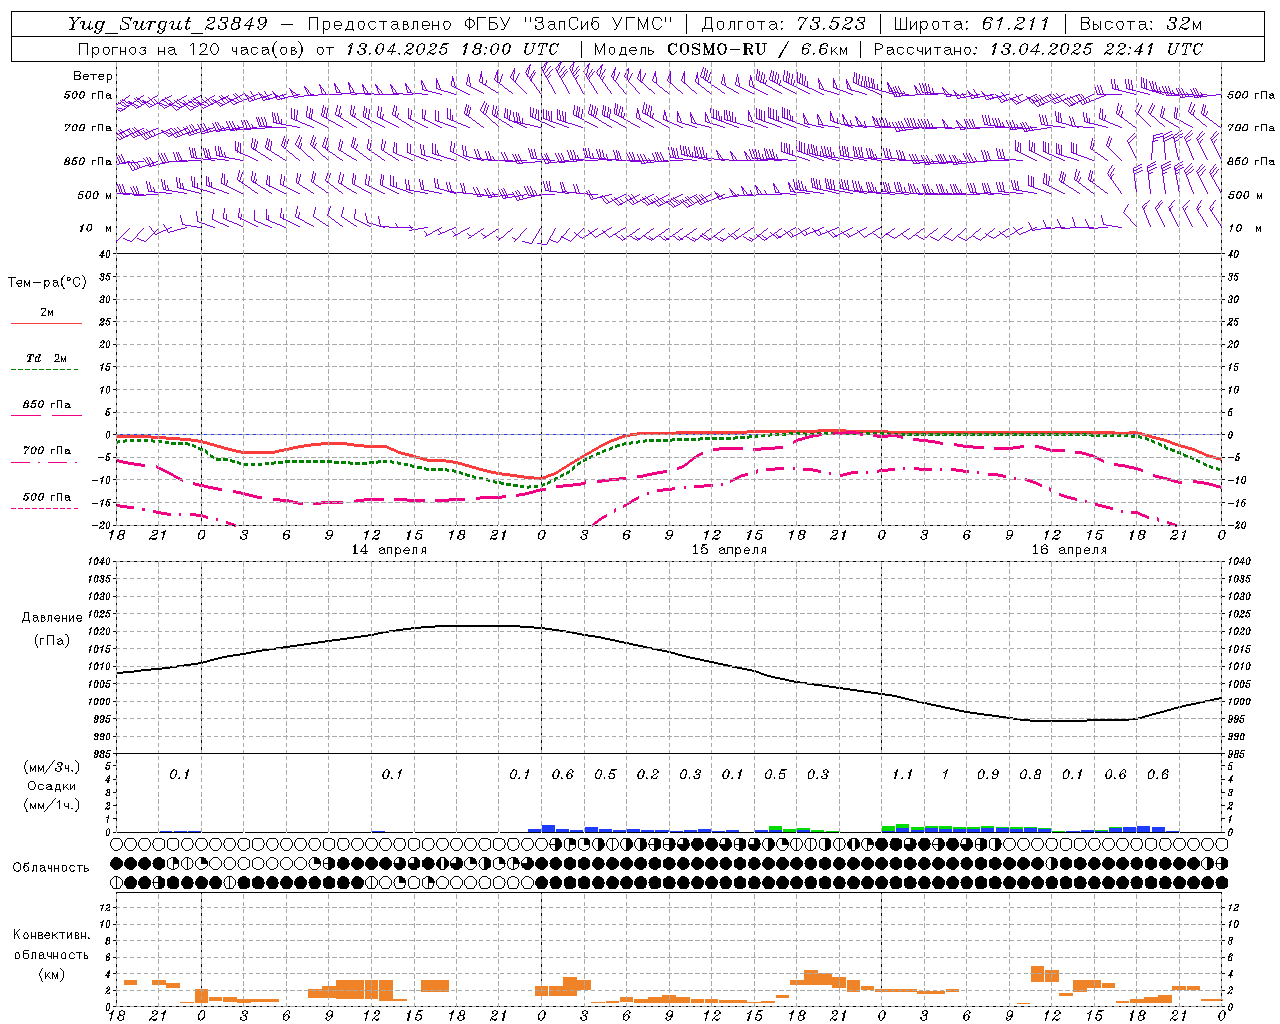Click the precipitation value 0.9
Screen dimensions: 1280x1024
pos(988,775)
